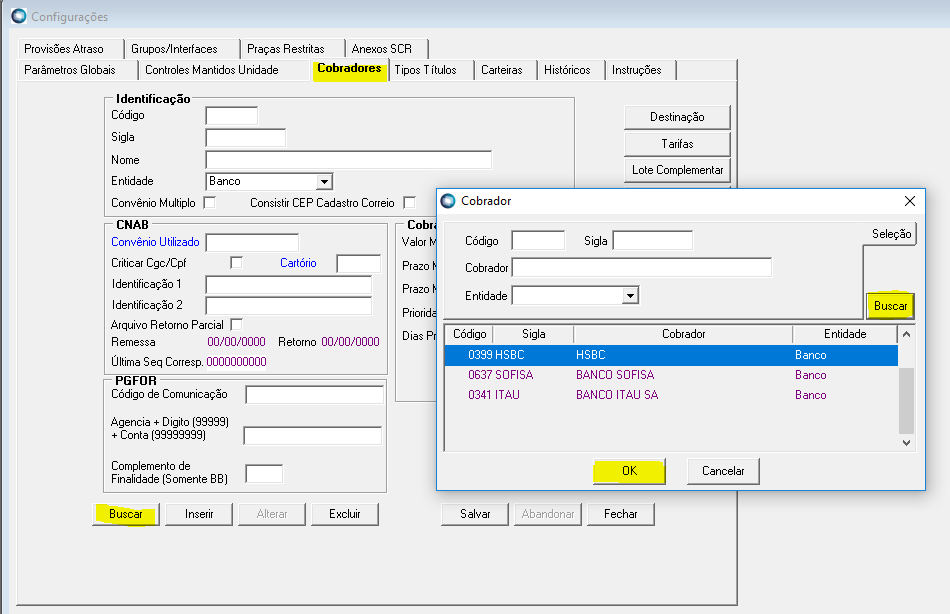Click the Cobrador column header
Image resolution: width=950 pixels, height=614 pixels.
[683, 334]
